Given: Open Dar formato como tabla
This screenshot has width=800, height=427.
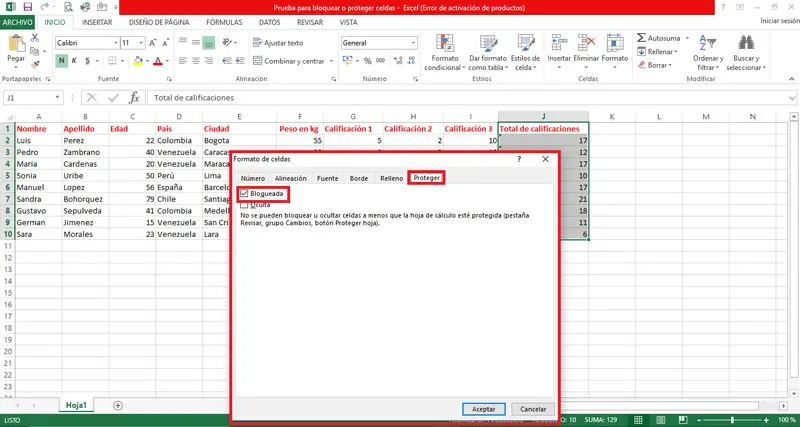Looking at the screenshot, I should click(488, 53).
